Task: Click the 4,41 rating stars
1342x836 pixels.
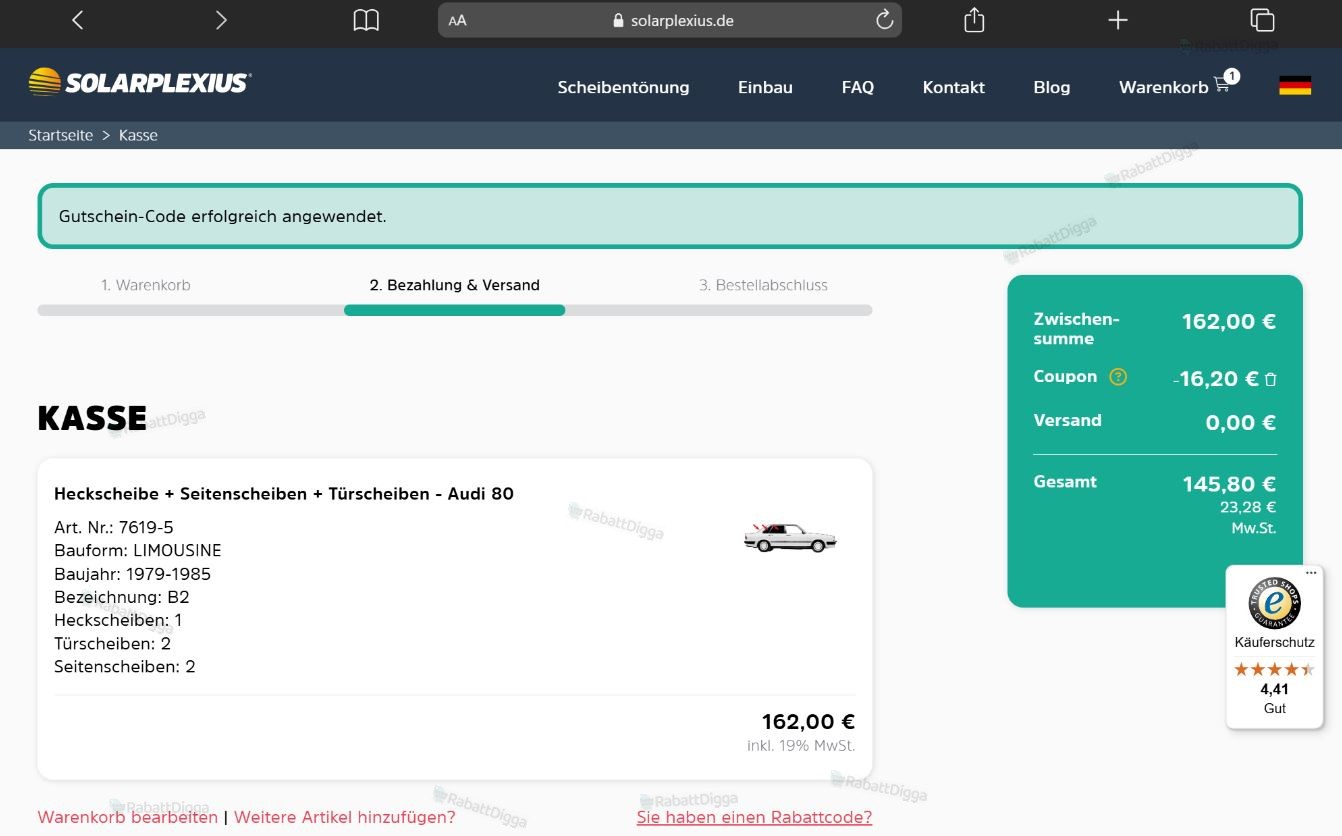Action: [x=1274, y=669]
